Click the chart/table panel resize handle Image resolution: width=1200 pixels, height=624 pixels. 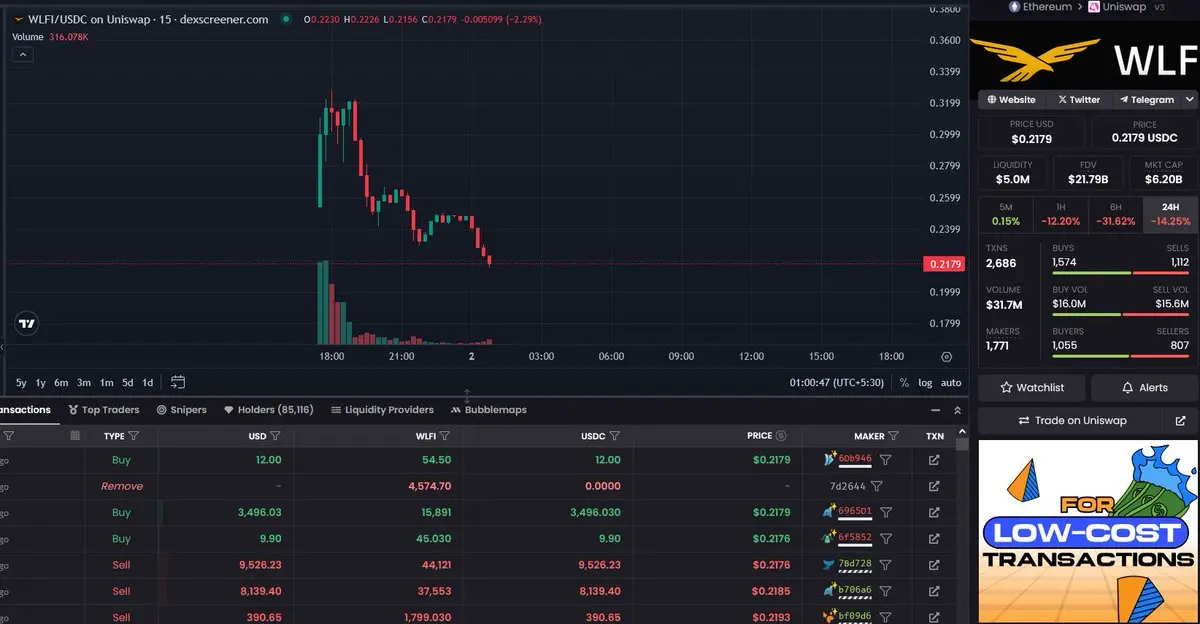point(467,397)
